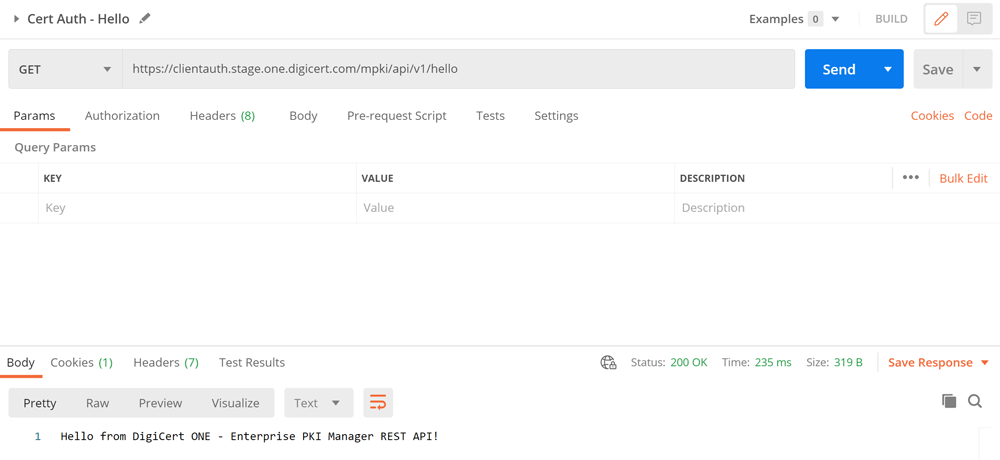Image resolution: width=1000 pixels, height=460 pixels.
Task: Copy response body with the copy icon
Action: coord(949,402)
